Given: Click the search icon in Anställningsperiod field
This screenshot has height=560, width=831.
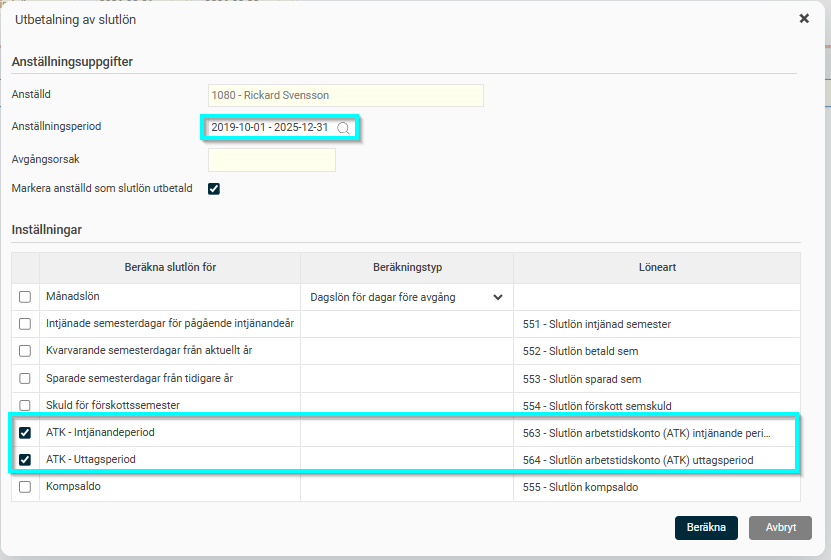Looking at the screenshot, I should point(343,128).
